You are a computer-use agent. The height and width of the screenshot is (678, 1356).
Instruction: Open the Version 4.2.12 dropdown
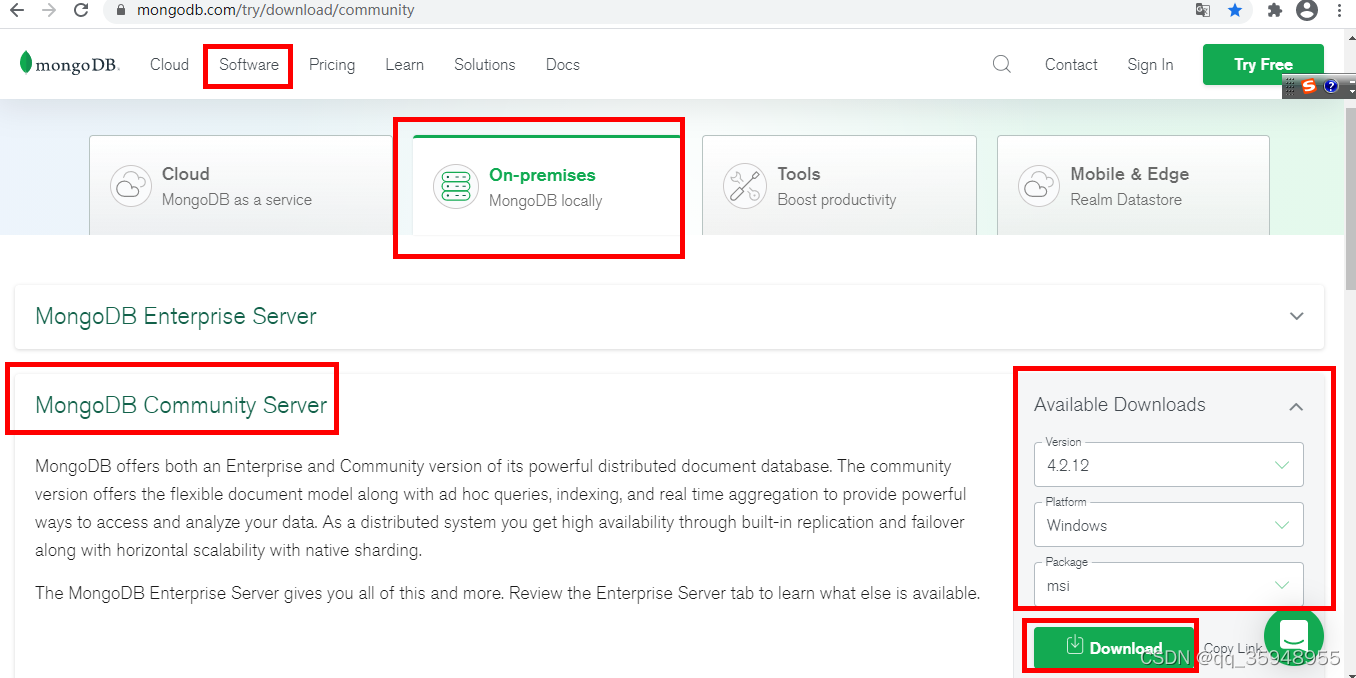(1169, 465)
